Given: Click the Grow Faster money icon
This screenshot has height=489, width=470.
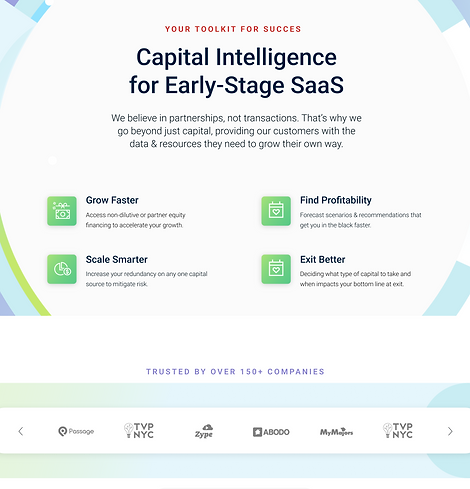Looking at the screenshot, I should [62, 211].
